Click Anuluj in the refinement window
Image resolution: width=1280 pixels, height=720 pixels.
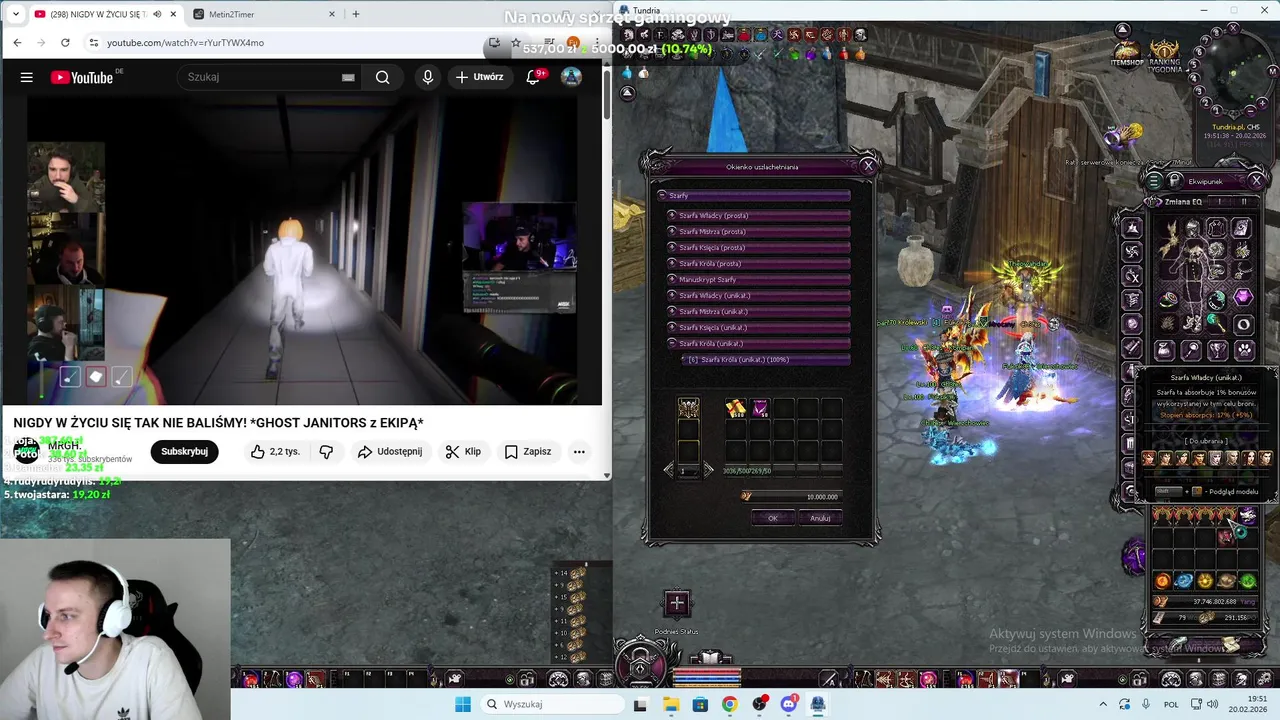pyautogui.click(x=820, y=518)
